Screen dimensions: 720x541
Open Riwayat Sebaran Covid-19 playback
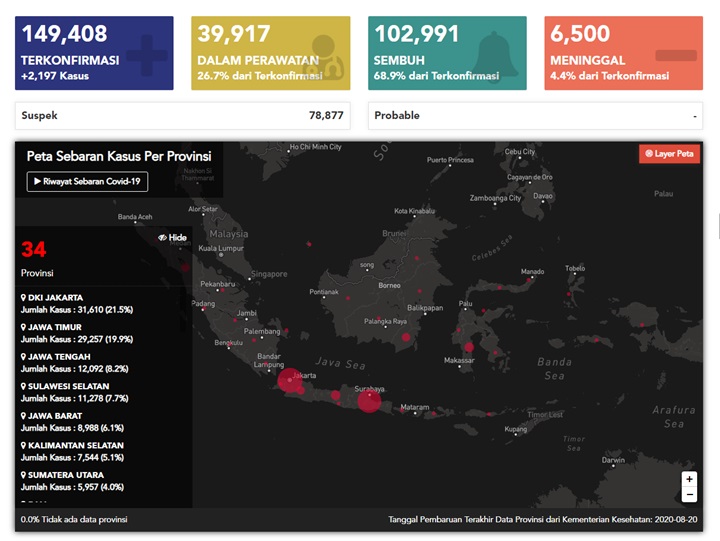click(88, 182)
